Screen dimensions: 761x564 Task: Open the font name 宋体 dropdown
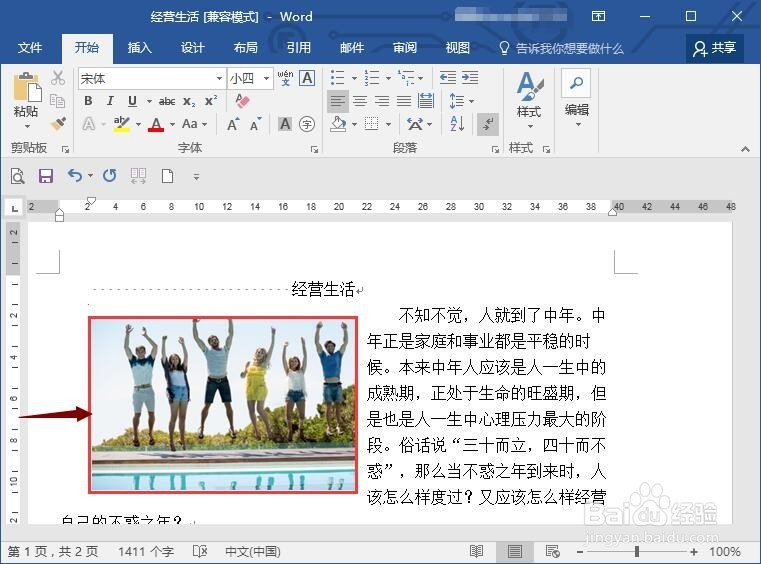tap(219, 78)
